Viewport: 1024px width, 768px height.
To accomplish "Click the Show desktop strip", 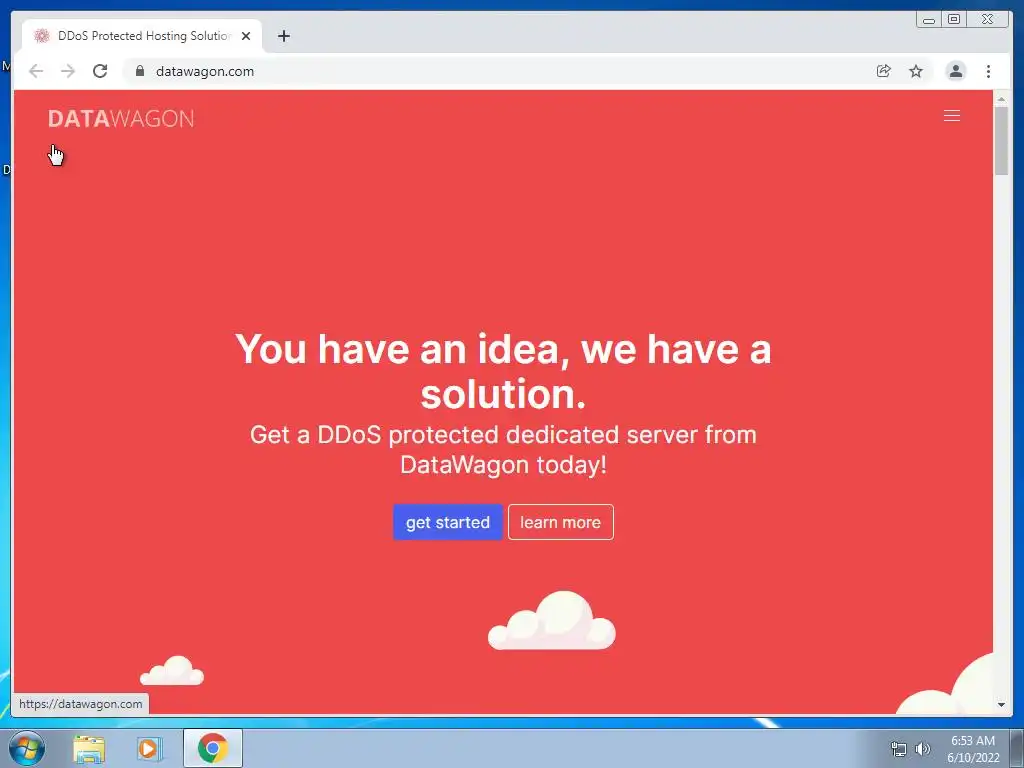I will 1017,748.
